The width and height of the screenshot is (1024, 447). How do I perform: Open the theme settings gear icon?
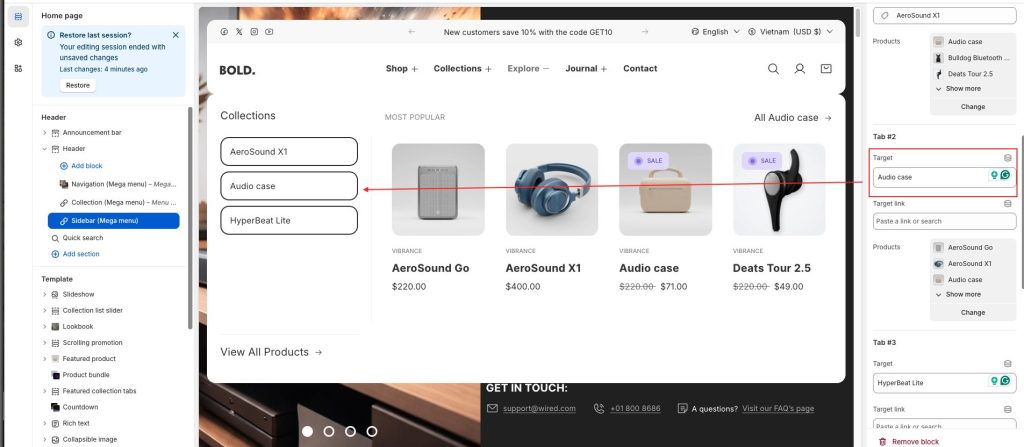tap(18, 42)
